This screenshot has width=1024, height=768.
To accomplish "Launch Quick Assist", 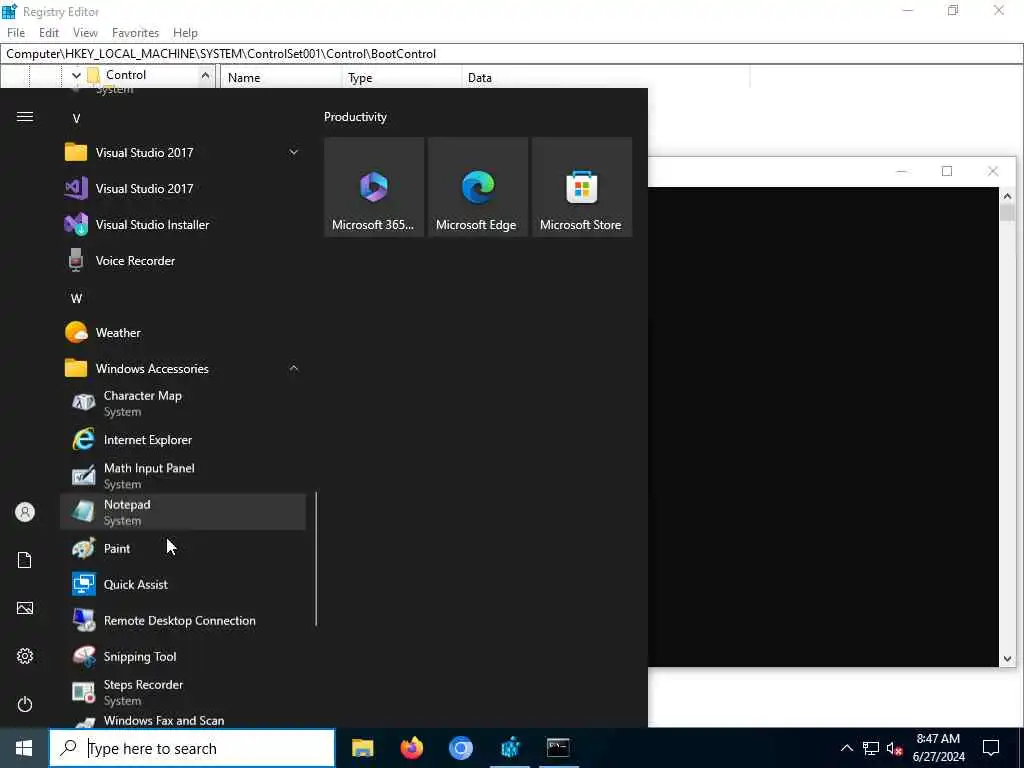I will click(183, 584).
